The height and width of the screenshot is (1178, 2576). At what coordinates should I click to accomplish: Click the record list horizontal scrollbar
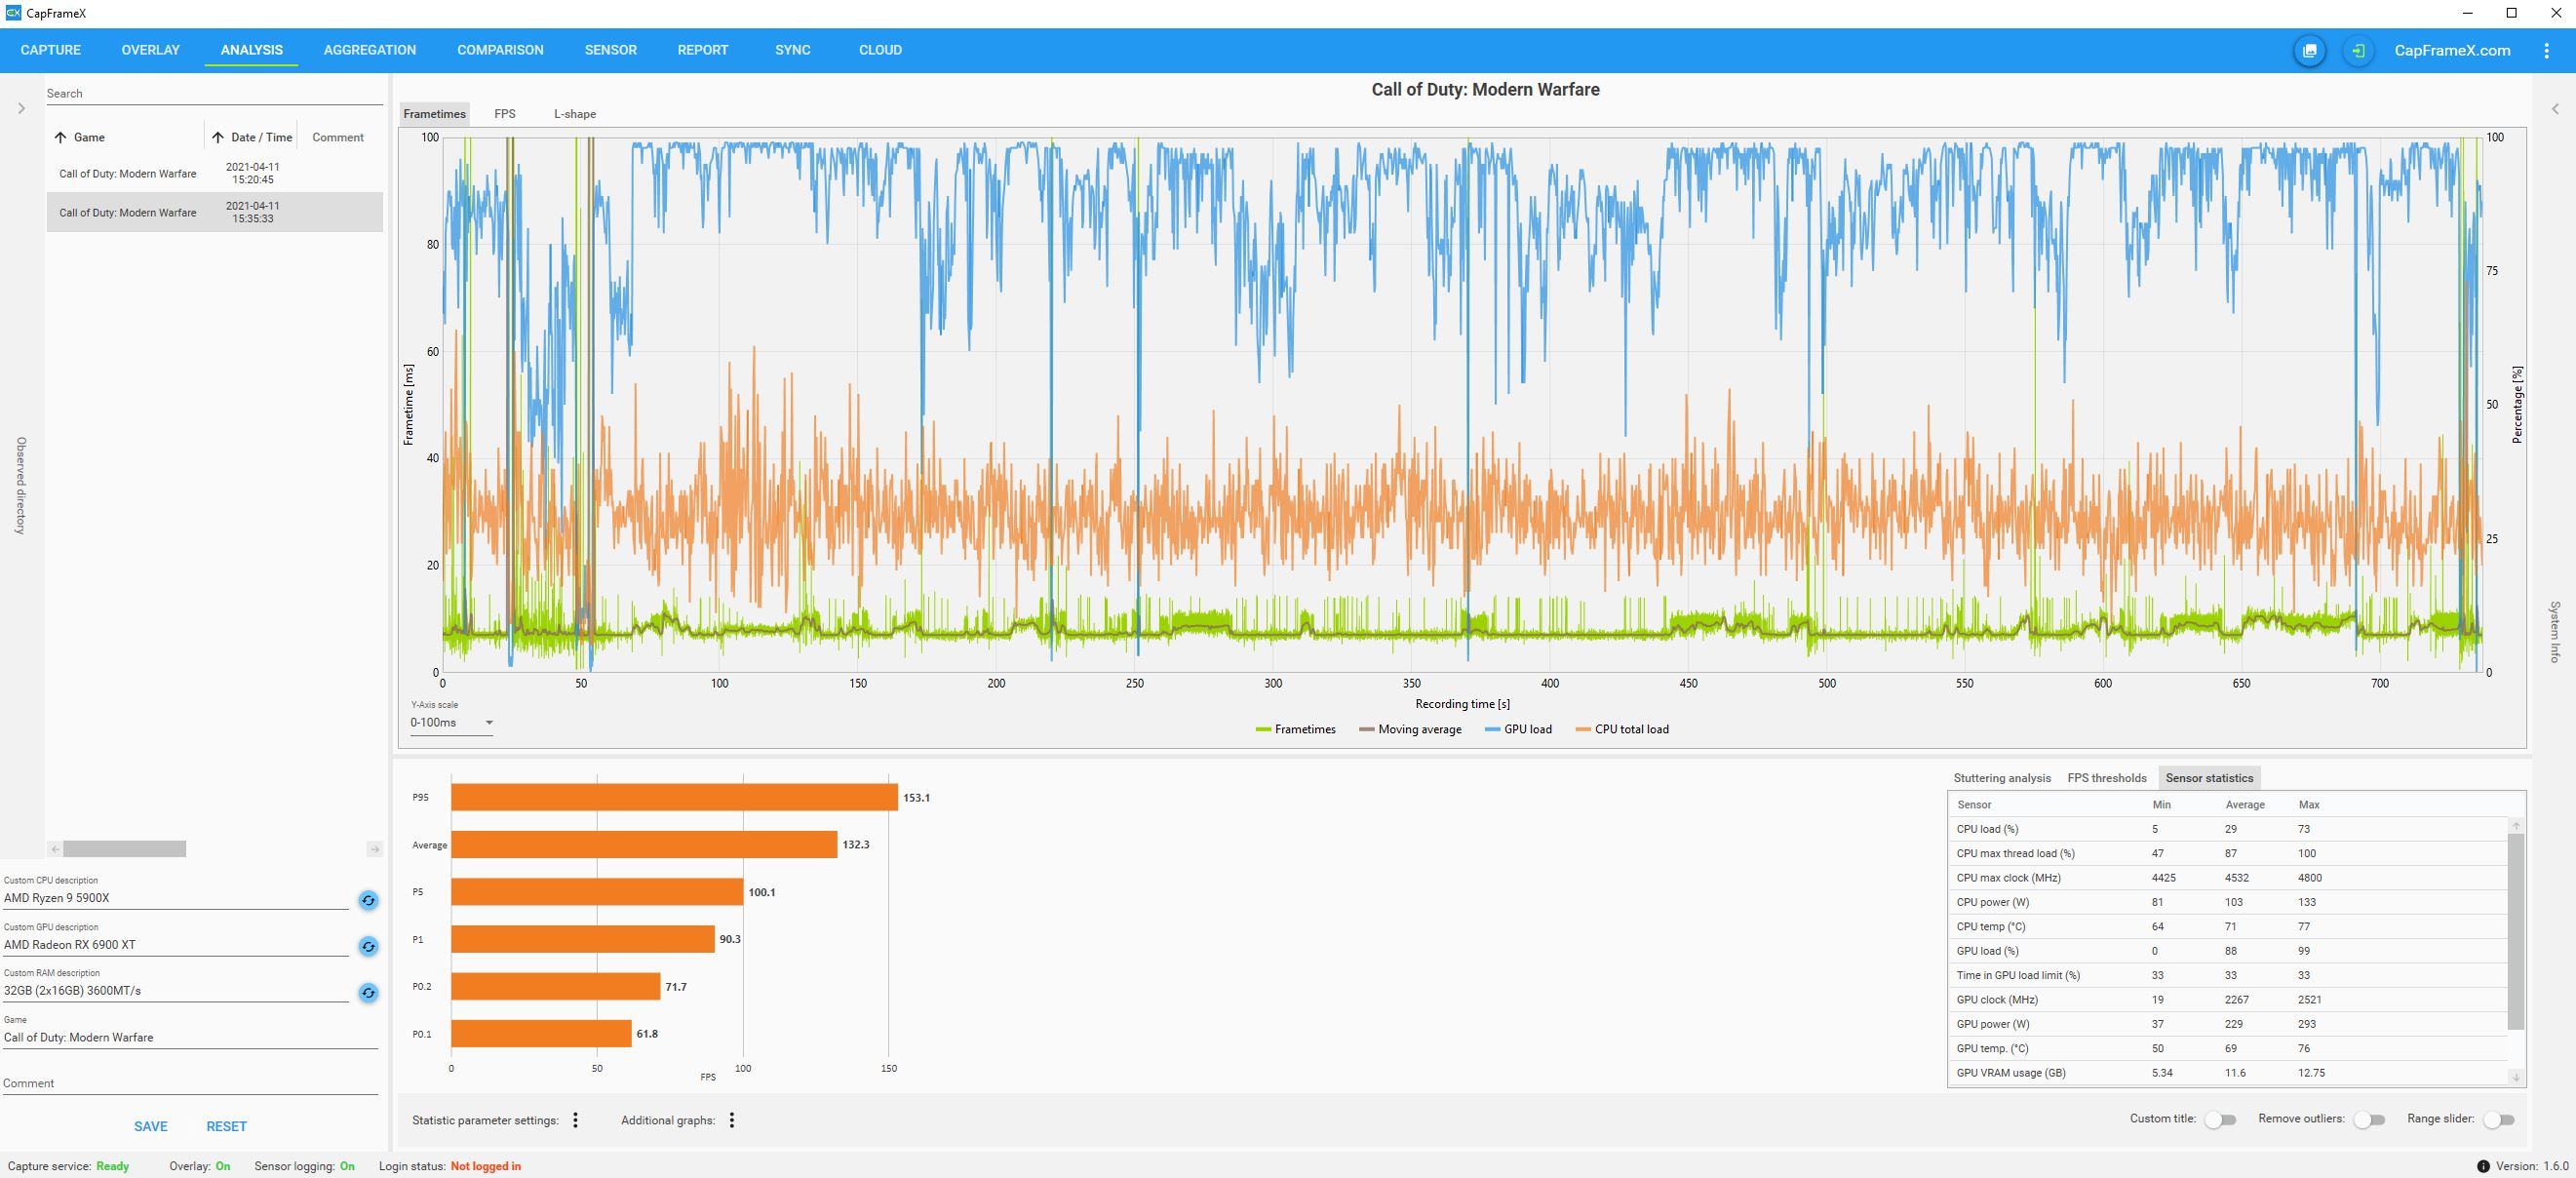125,849
